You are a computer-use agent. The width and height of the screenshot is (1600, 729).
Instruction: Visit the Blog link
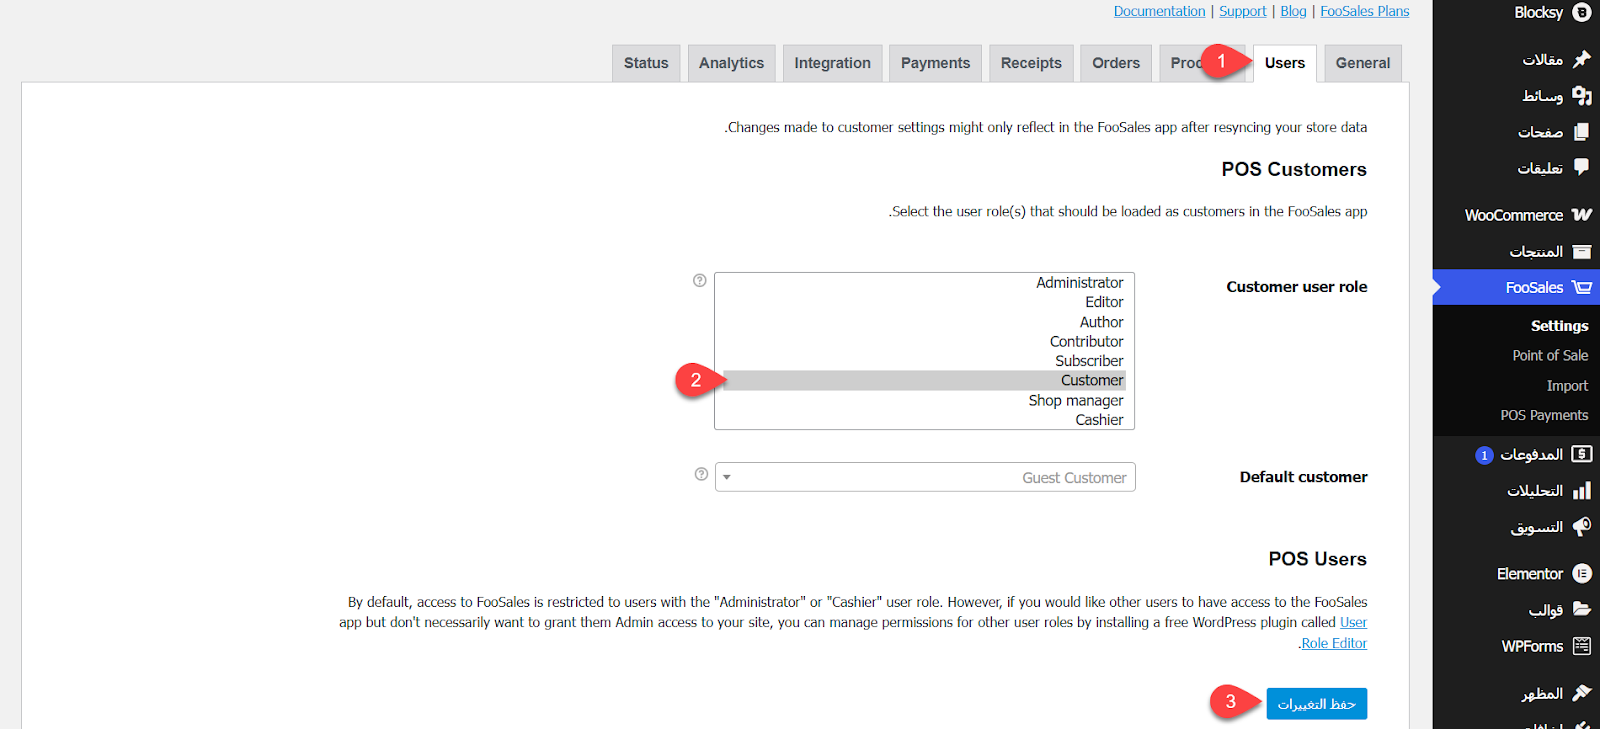coord(1293,11)
